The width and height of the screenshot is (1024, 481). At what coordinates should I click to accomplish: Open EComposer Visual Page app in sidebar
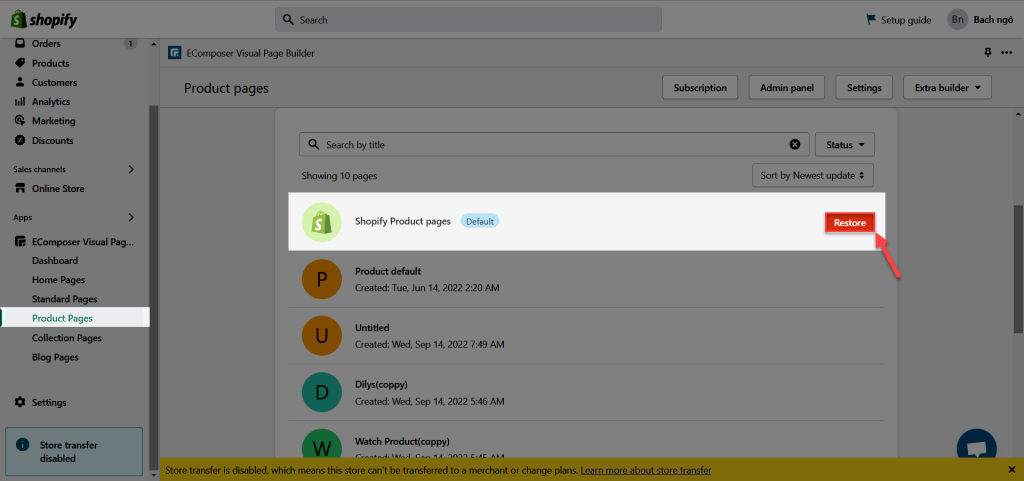click(x=83, y=241)
